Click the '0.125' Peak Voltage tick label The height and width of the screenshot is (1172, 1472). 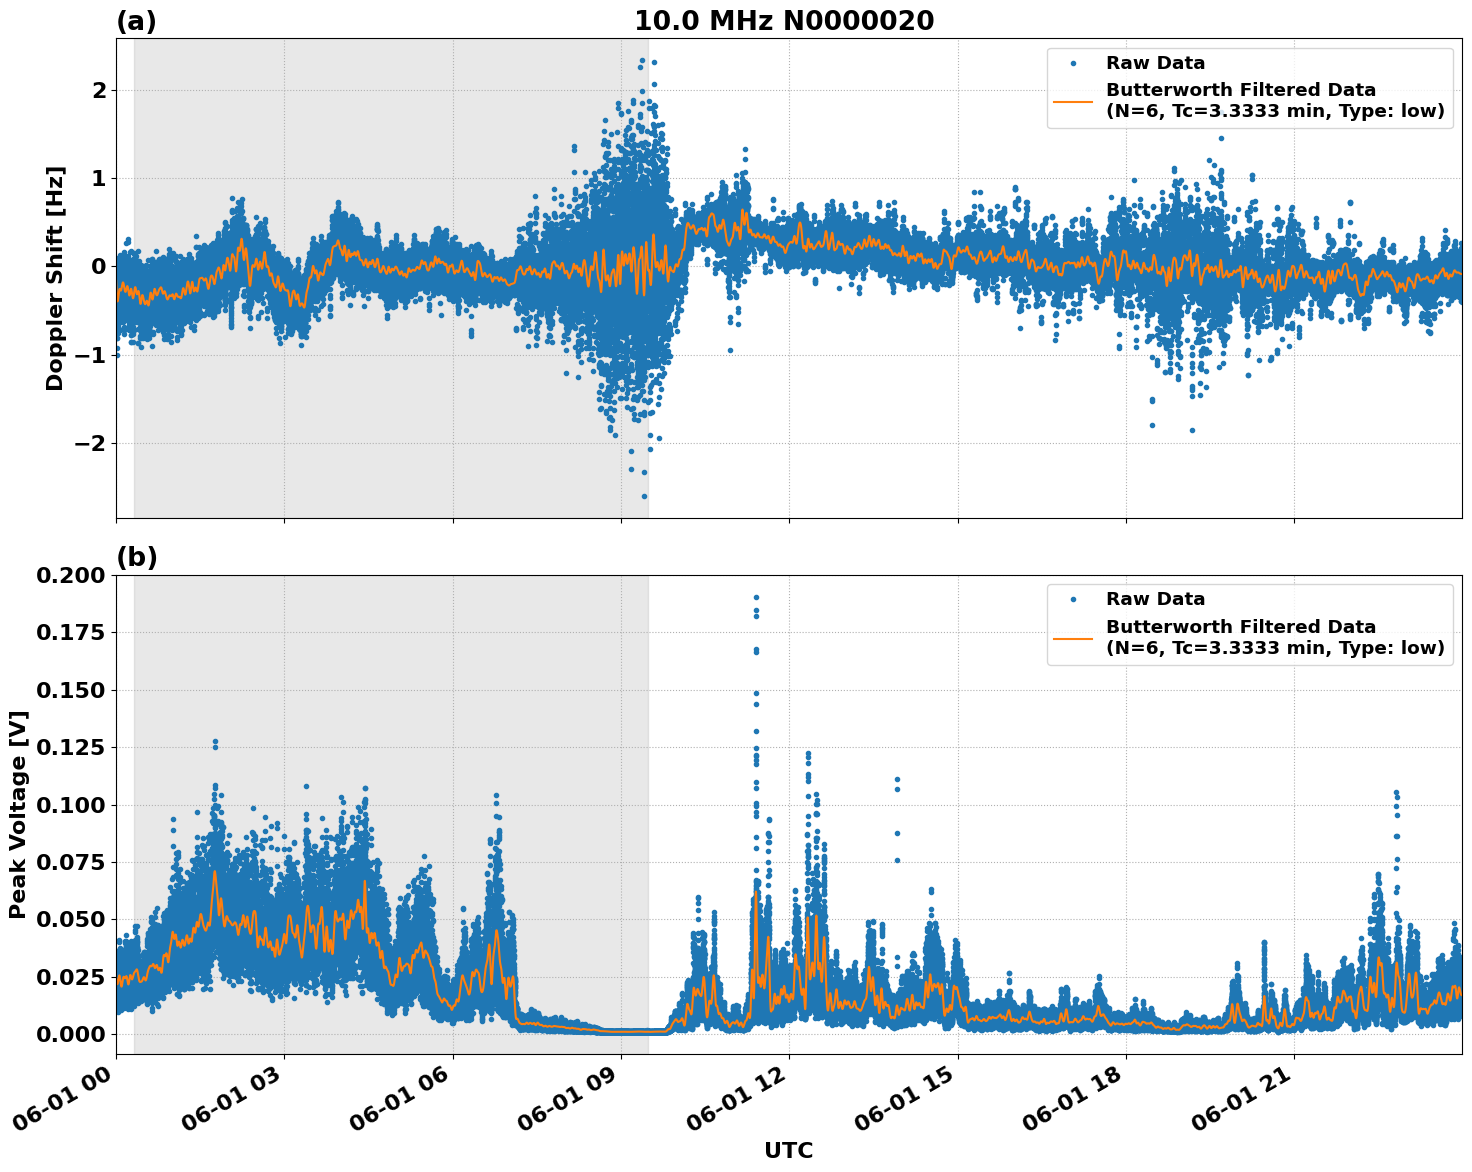(70, 747)
